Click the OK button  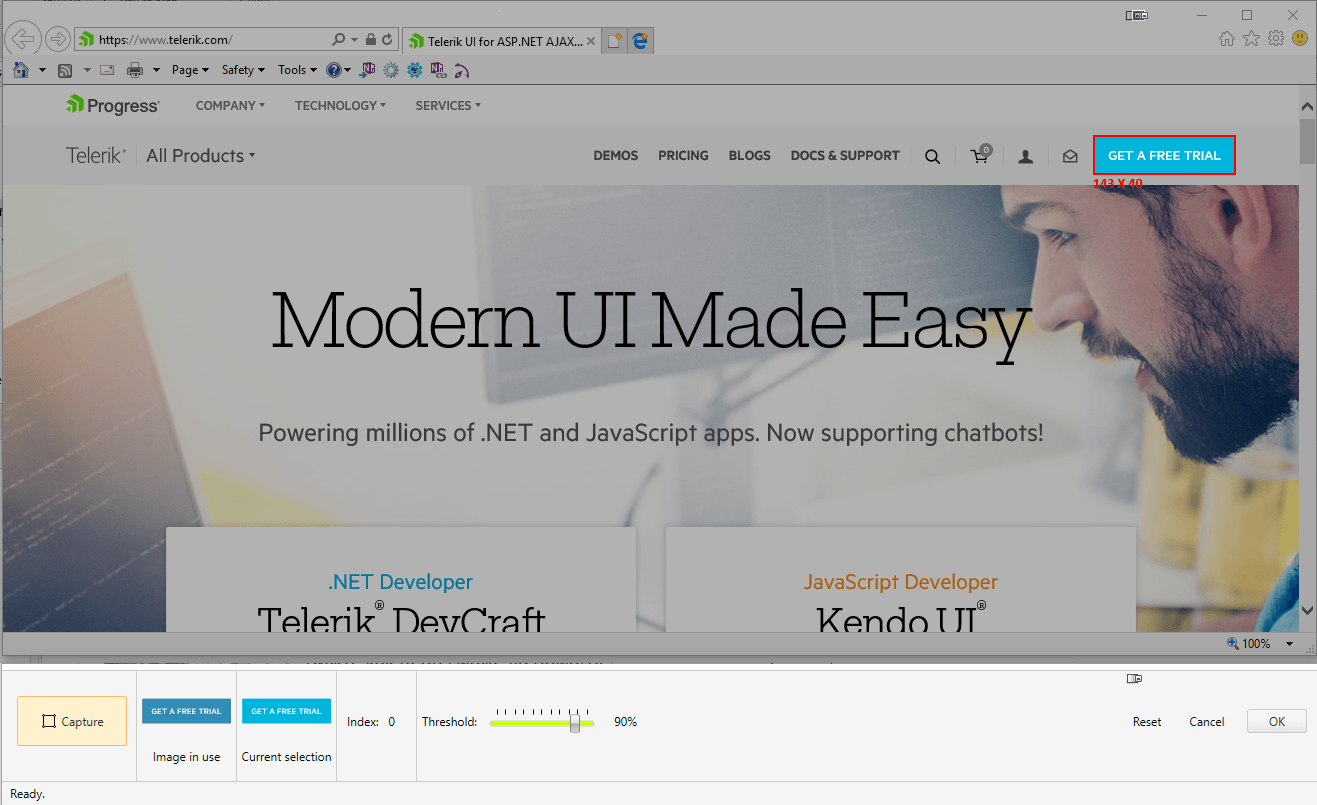point(1277,721)
